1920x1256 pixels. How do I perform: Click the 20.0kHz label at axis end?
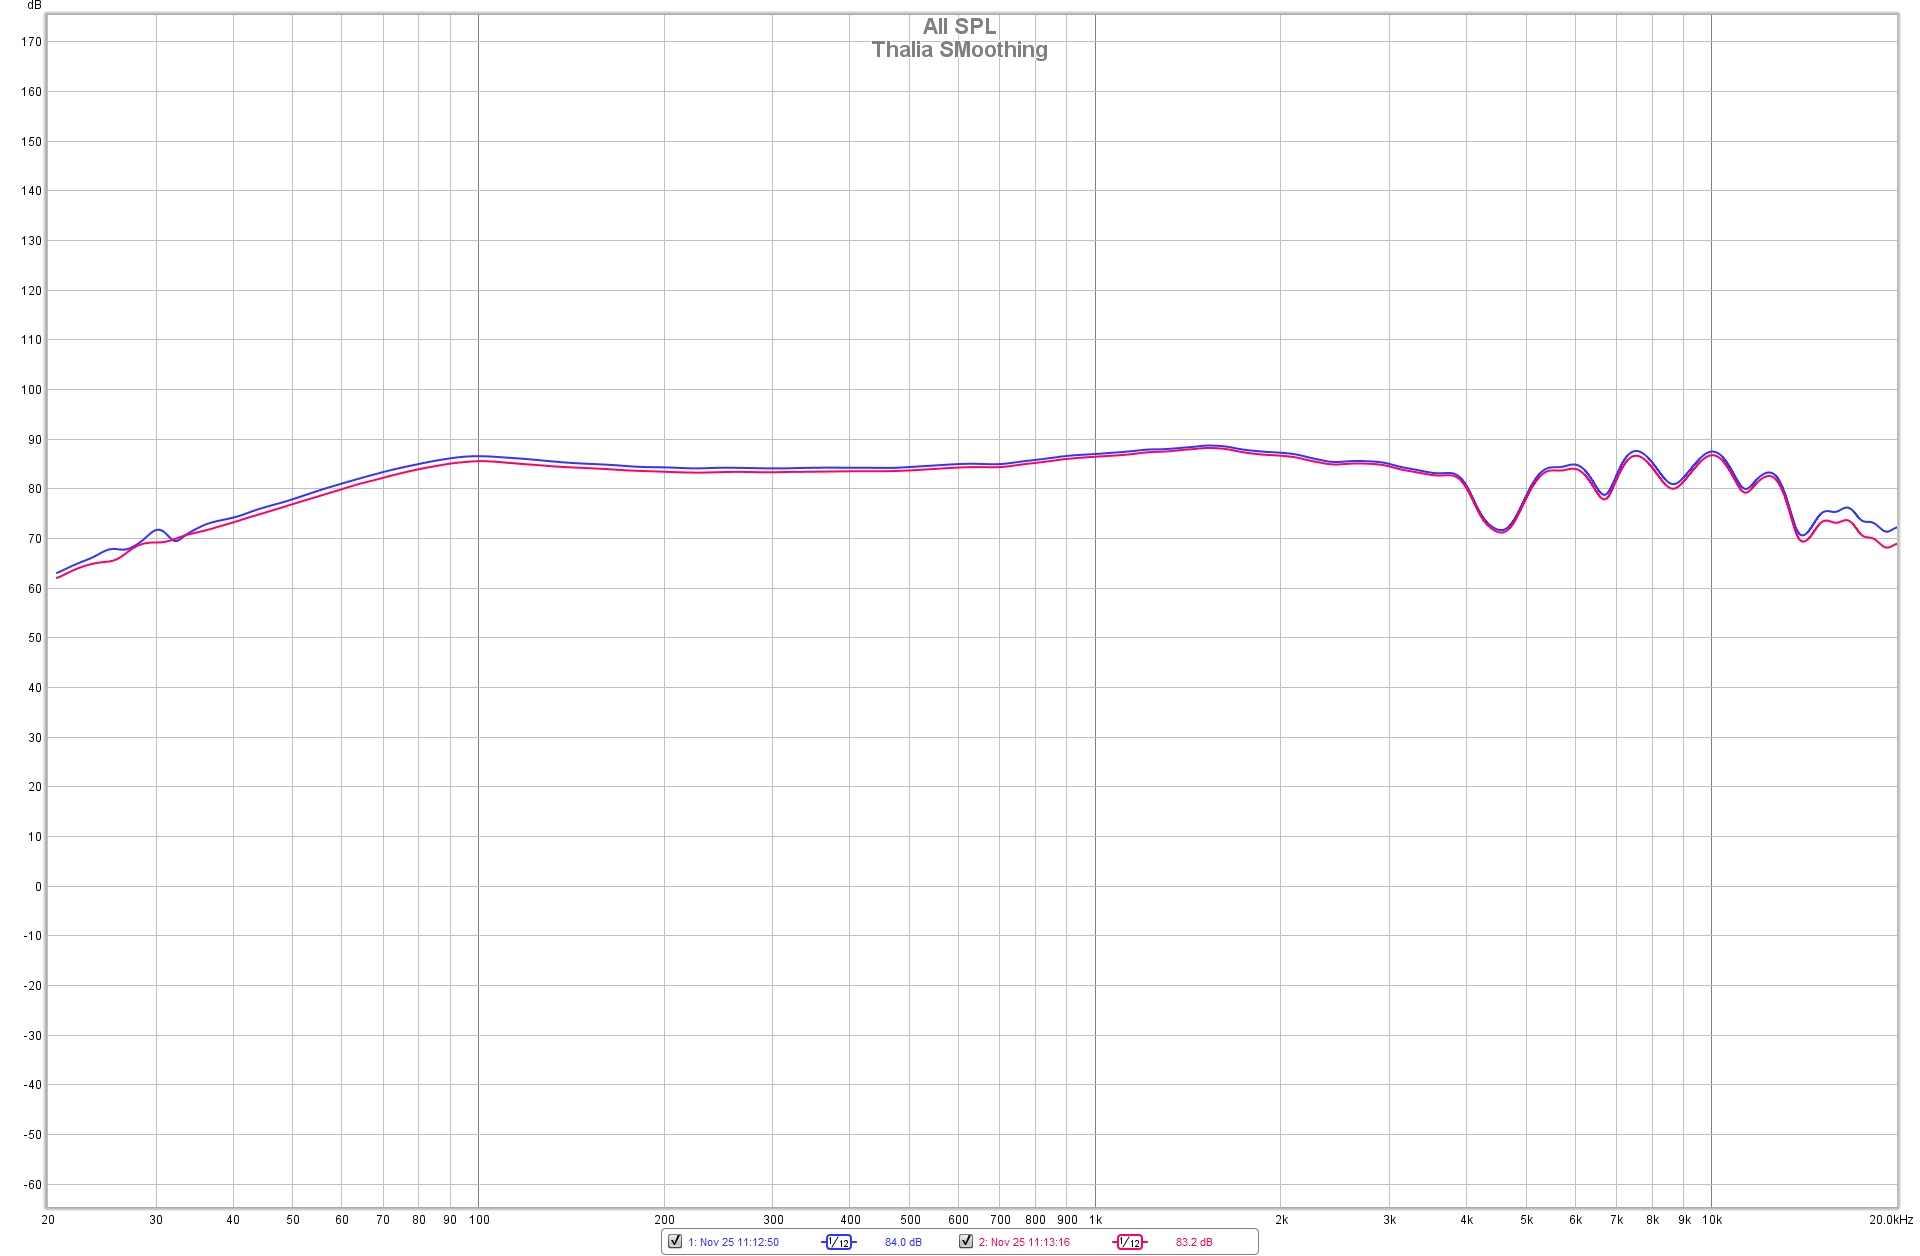(1890, 1219)
